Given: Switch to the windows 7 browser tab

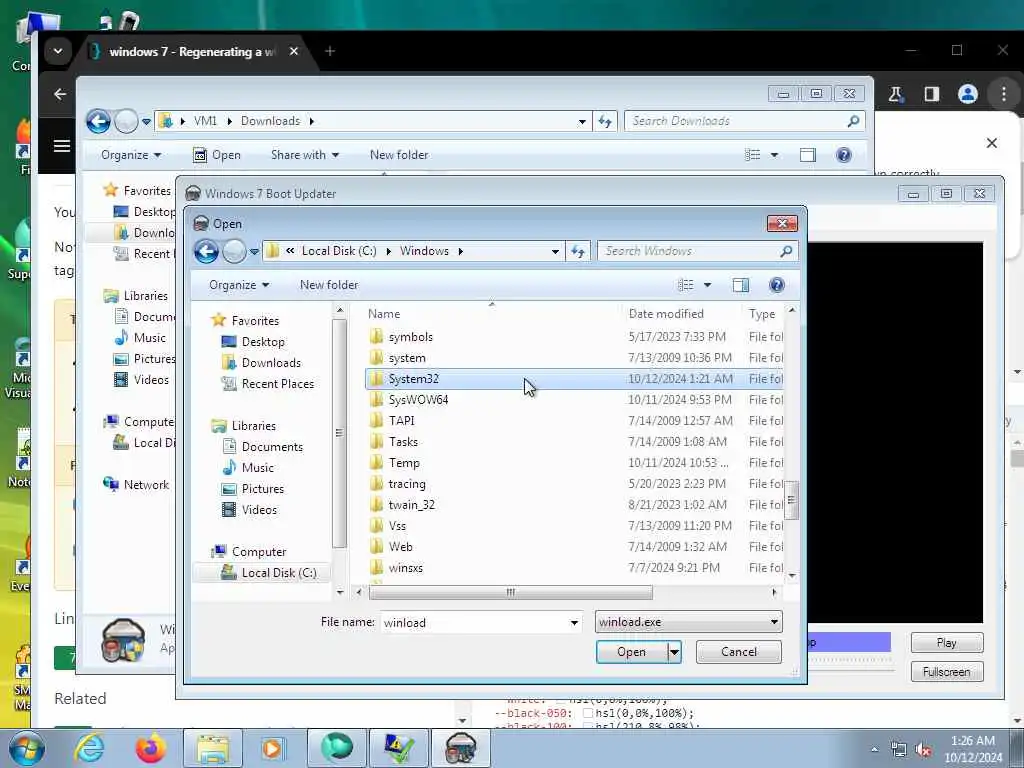Looking at the screenshot, I should click(x=193, y=52).
